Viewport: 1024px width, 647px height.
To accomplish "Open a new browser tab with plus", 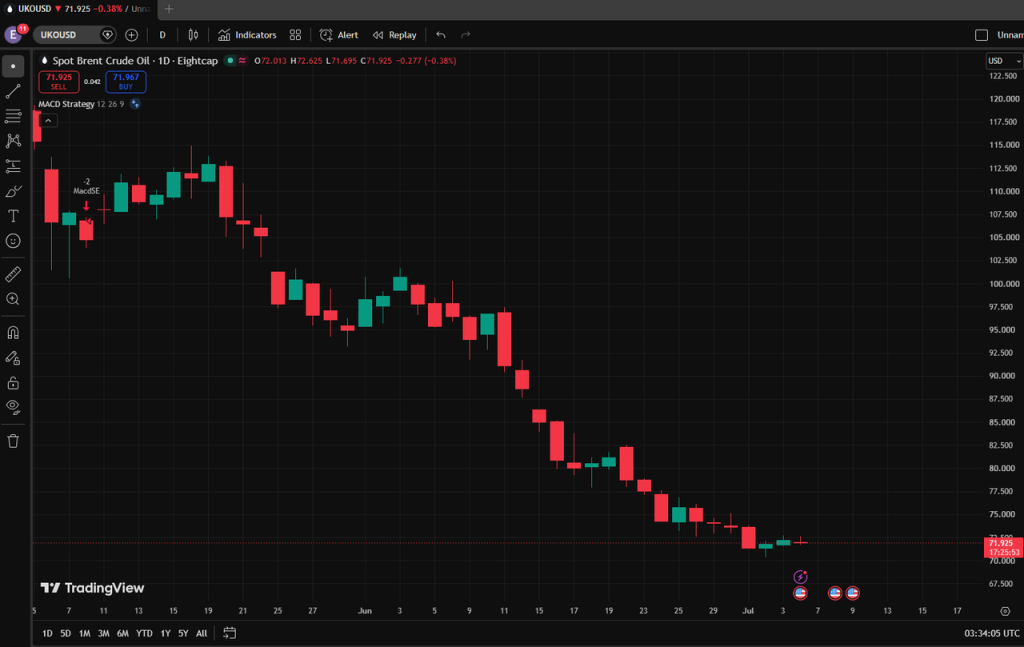I will 168,8.
